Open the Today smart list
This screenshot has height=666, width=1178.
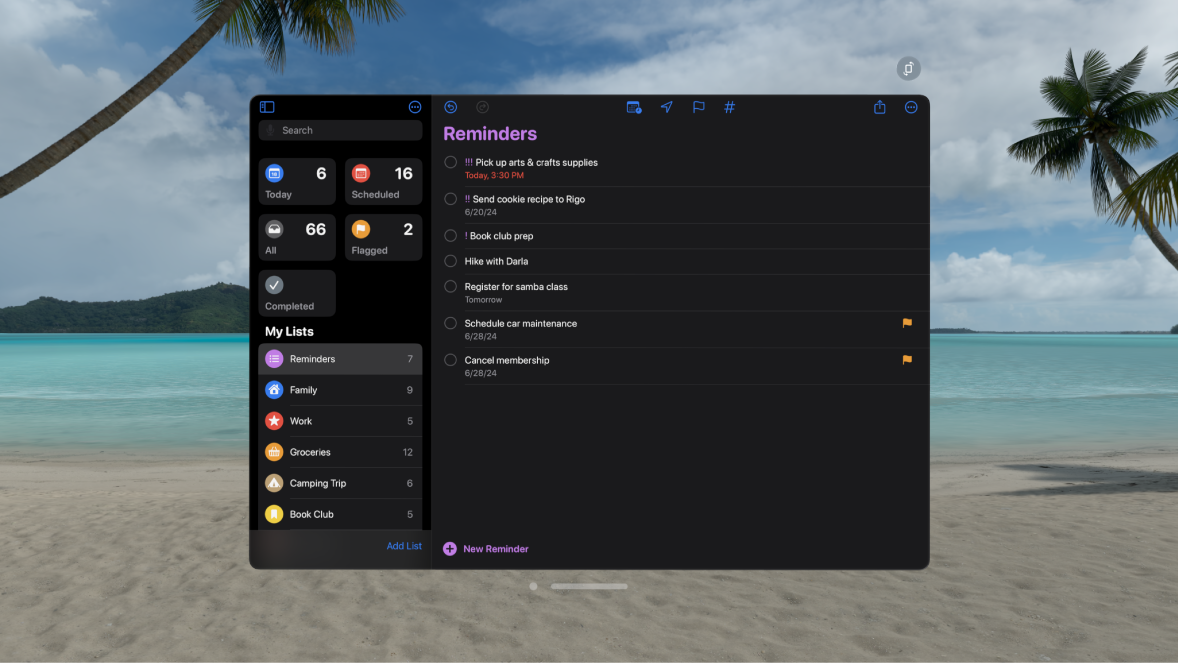coord(297,181)
